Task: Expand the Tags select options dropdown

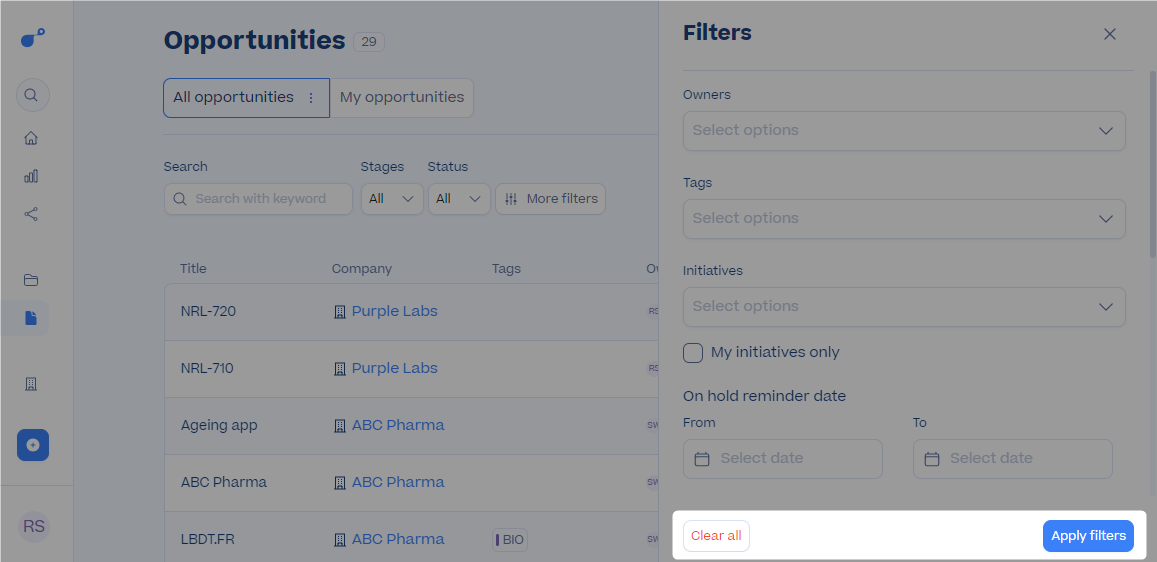Action: (x=904, y=219)
